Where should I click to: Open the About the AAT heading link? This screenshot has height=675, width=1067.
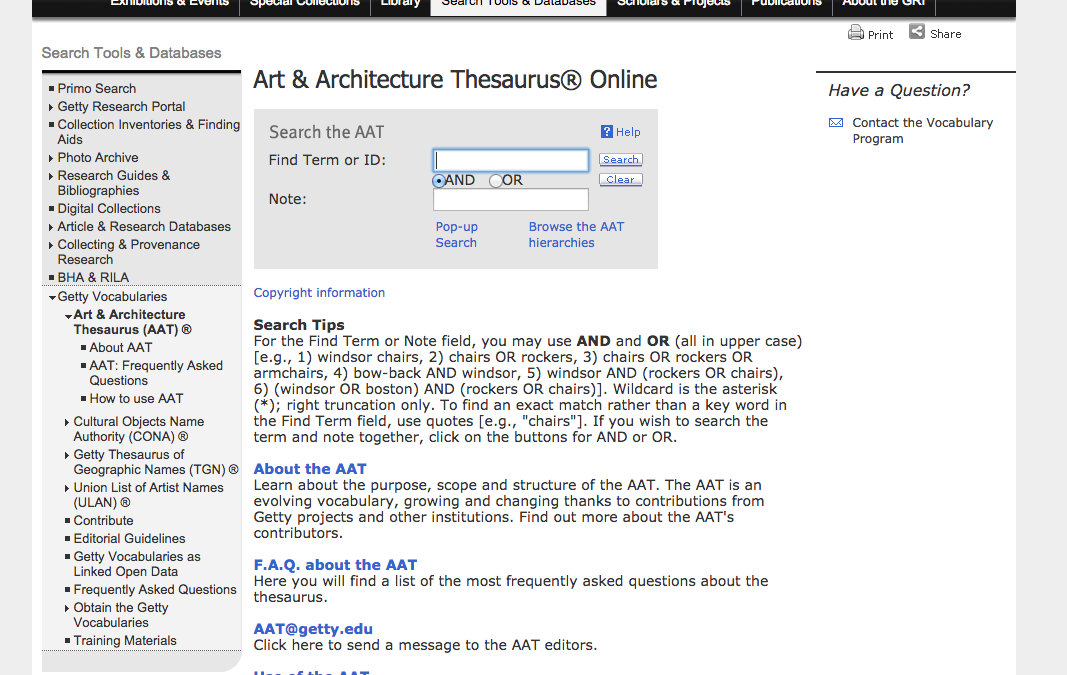(x=310, y=469)
